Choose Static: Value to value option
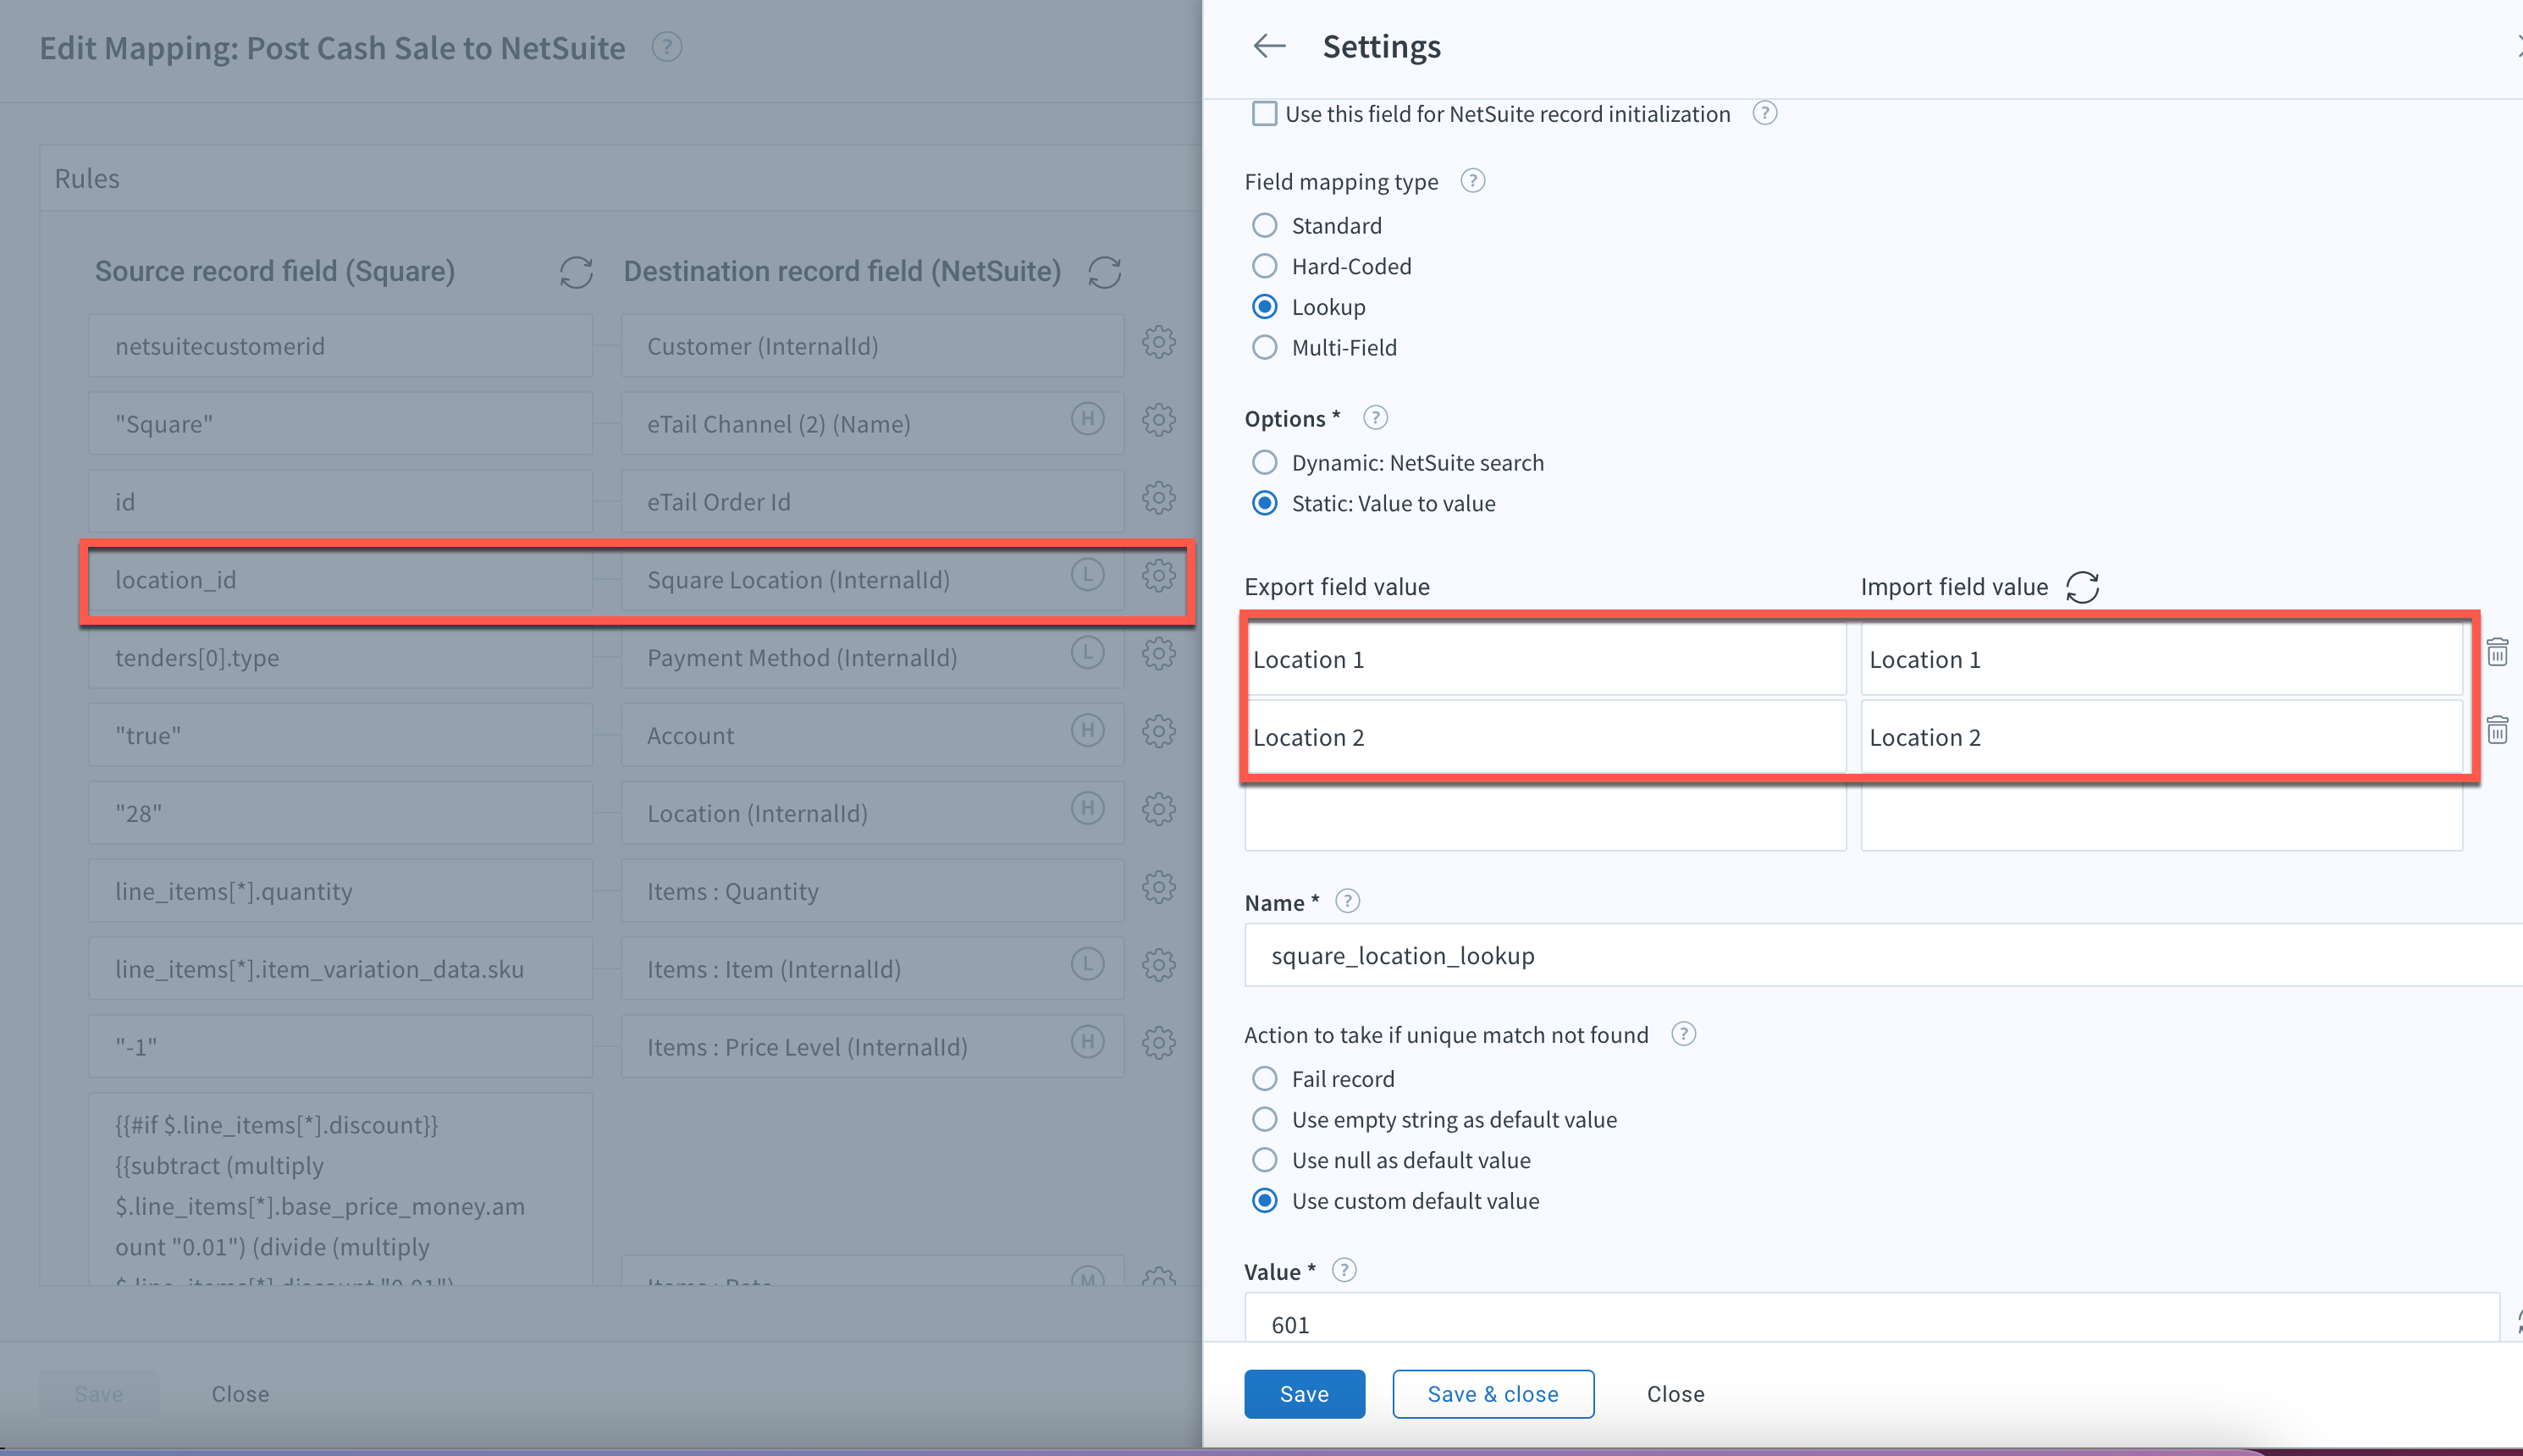The height and width of the screenshot is (1456, 2523). pyautogui.click(x=1264, y=503)
